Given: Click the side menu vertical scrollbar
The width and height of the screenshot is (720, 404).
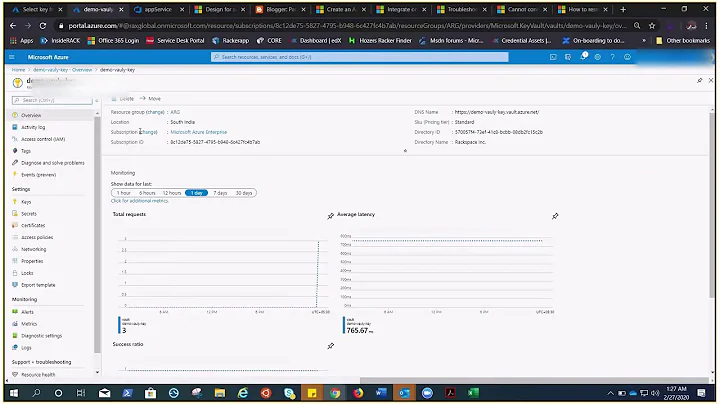Looking at the screenshot, I should click(97, 234).
